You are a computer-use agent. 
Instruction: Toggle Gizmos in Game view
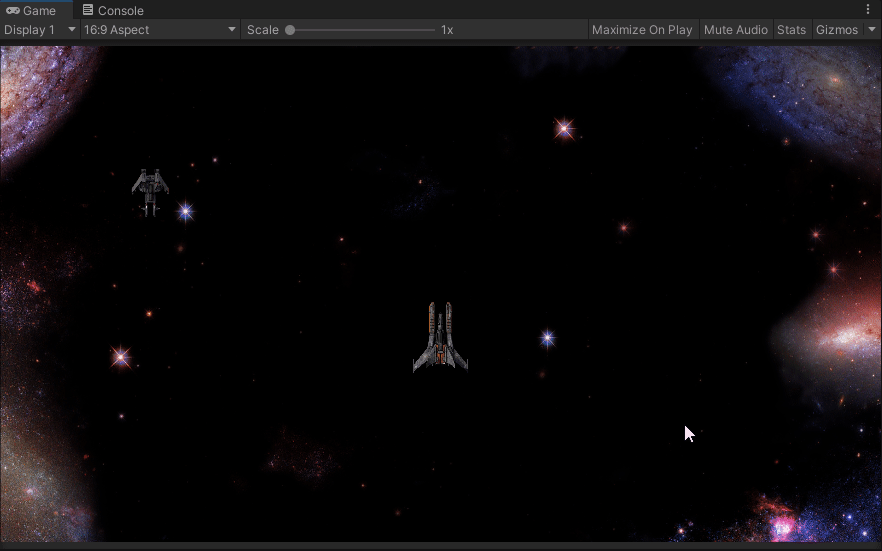click(x=836, y=30)
